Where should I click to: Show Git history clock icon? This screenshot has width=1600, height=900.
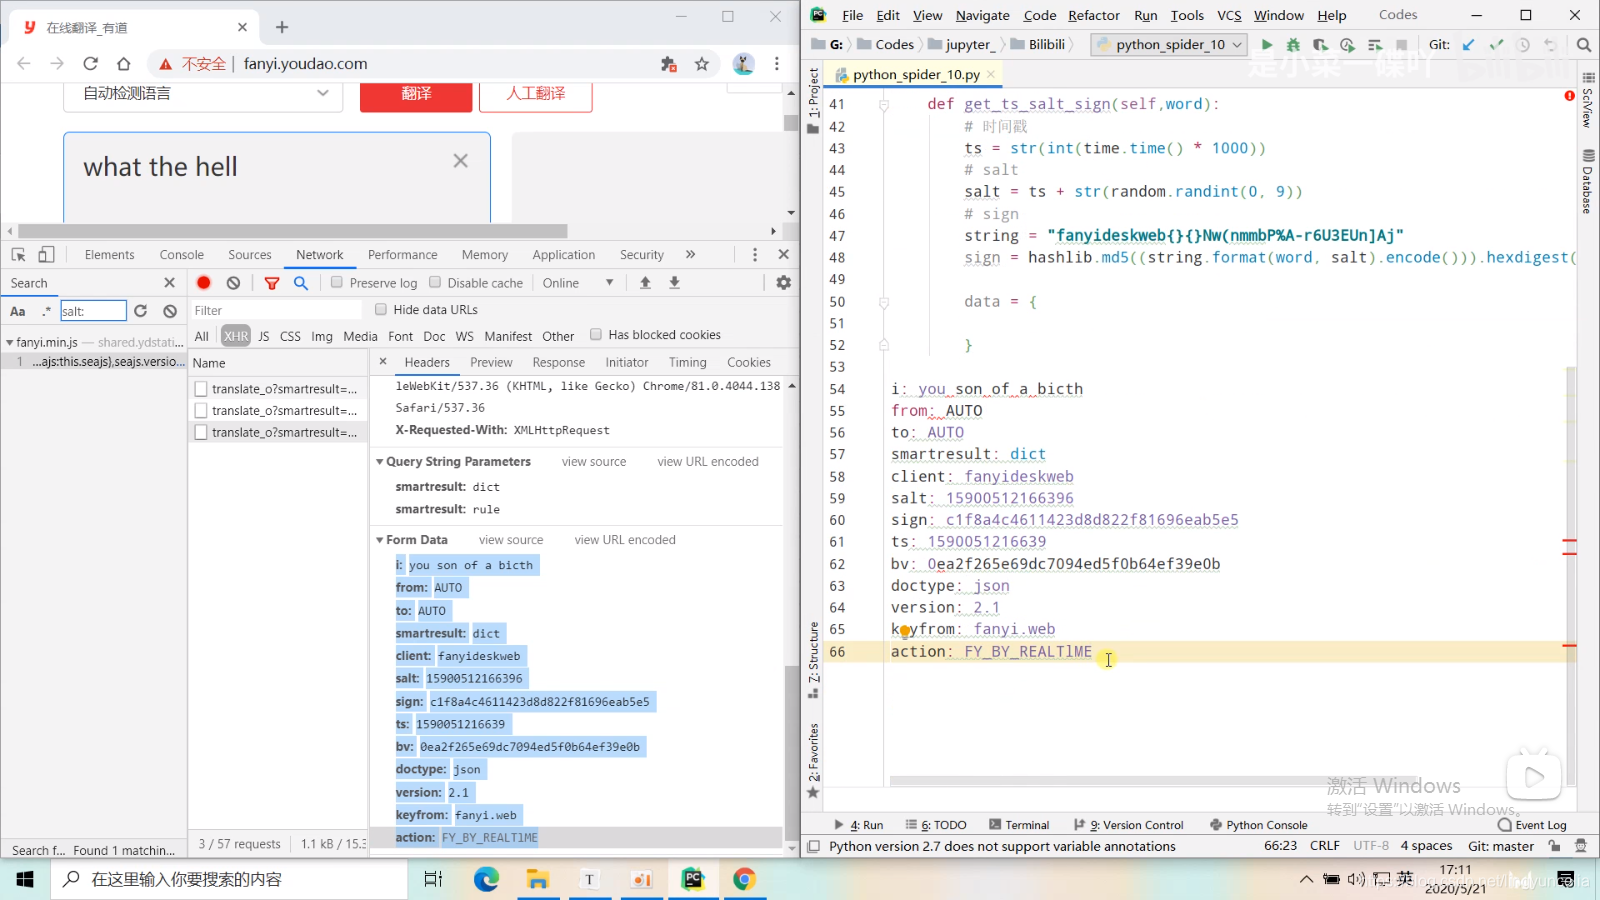[x=1523, y=45]
